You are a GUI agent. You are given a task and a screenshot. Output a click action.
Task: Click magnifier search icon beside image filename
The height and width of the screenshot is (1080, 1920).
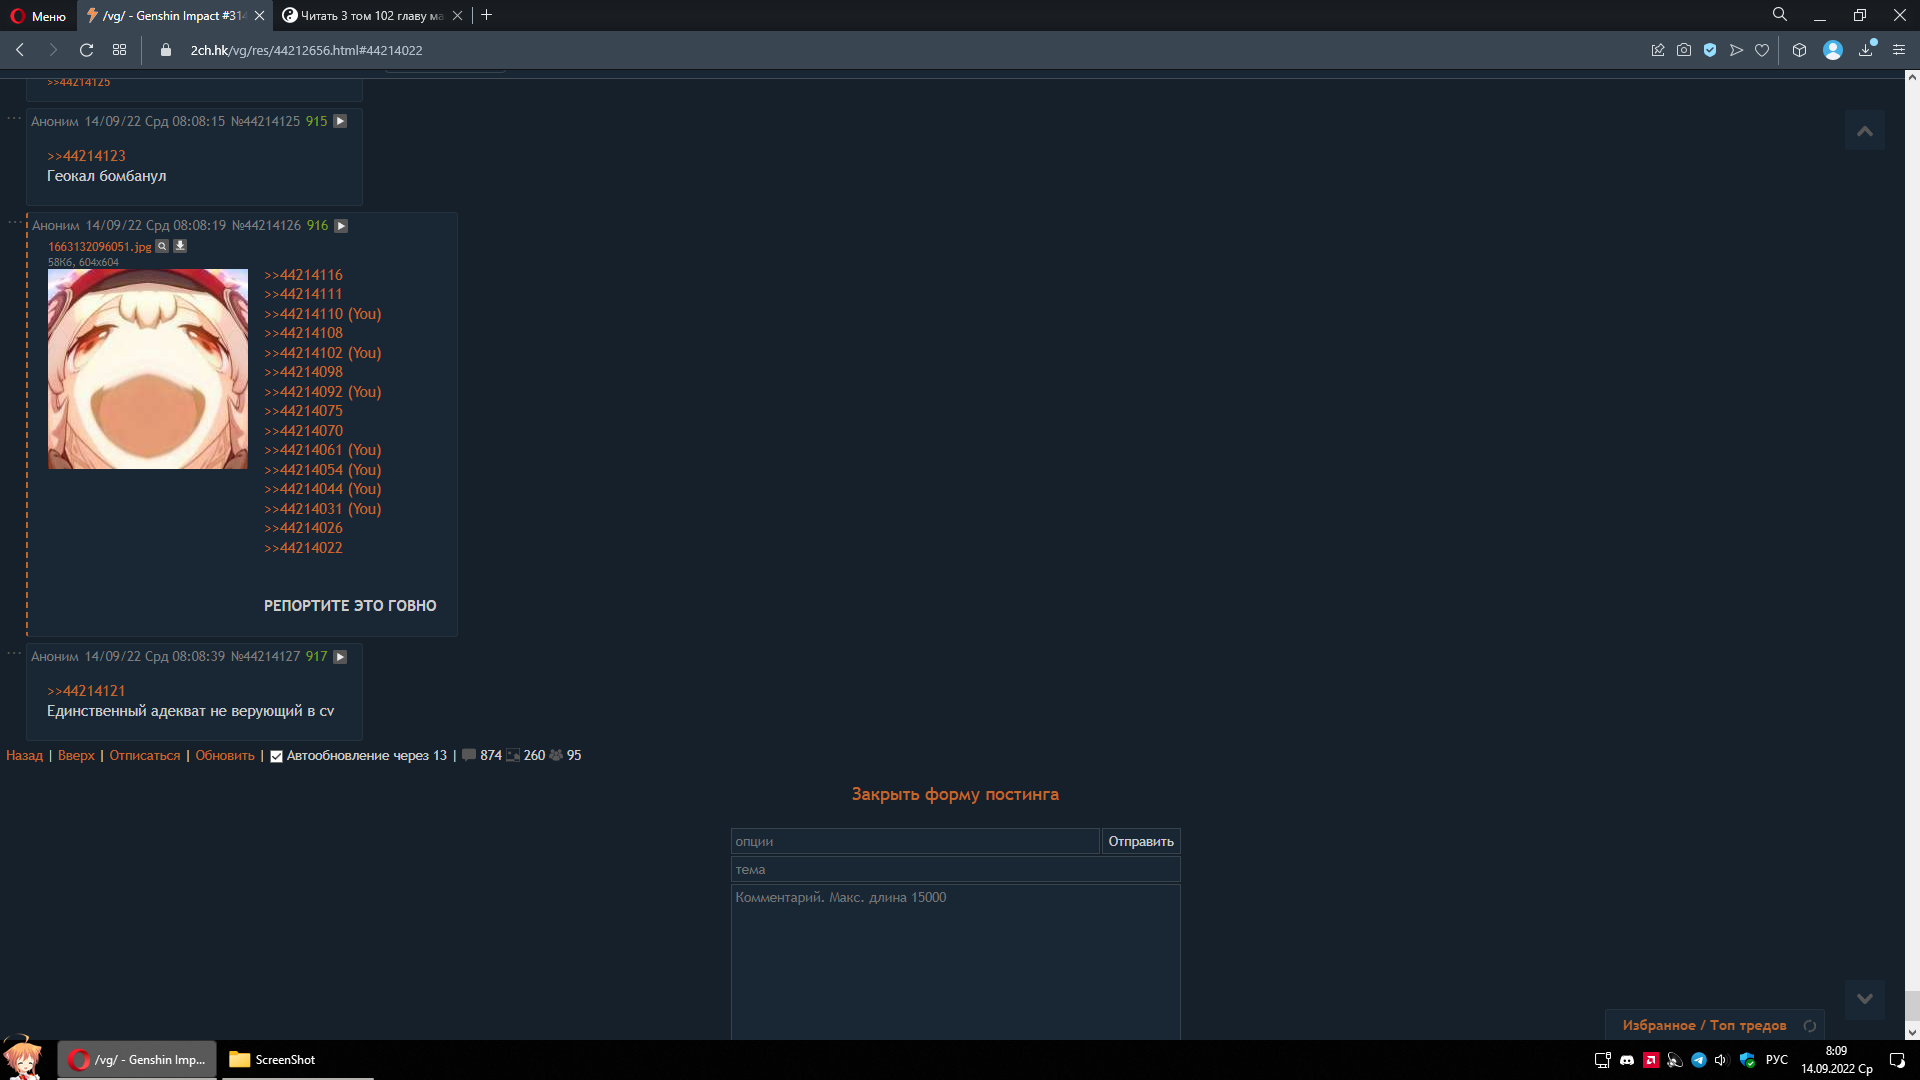[162, 246]
